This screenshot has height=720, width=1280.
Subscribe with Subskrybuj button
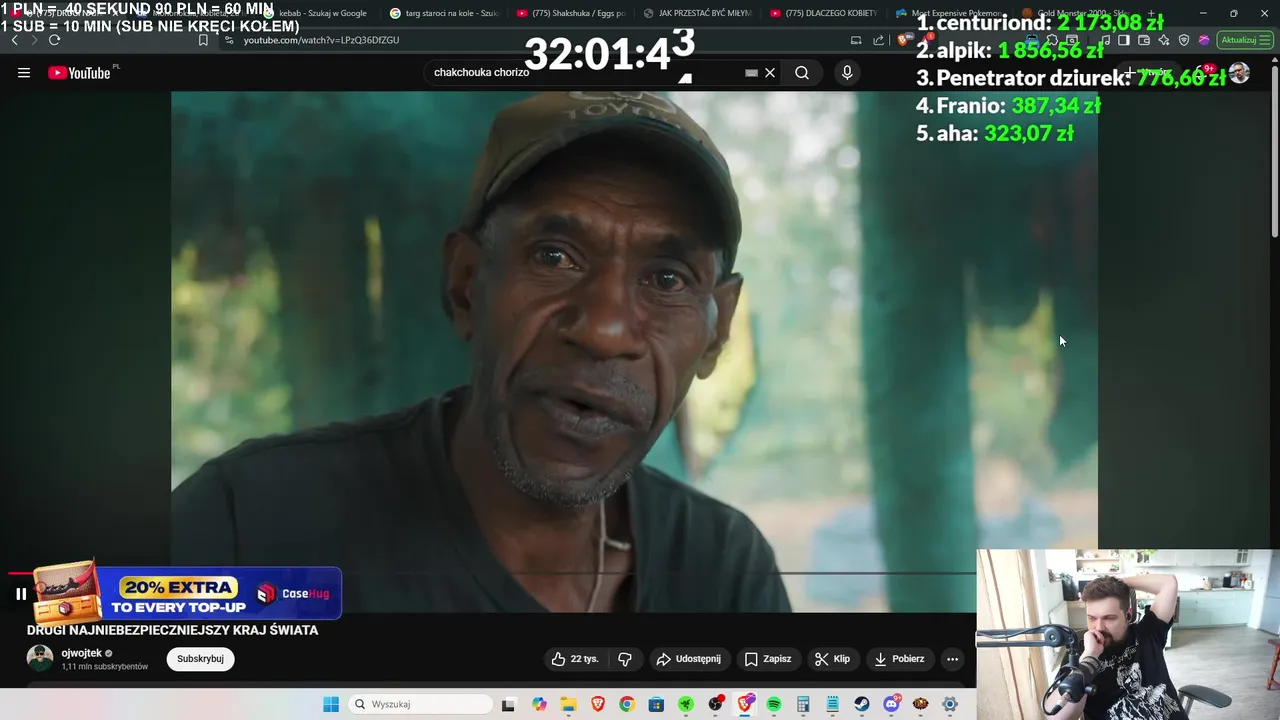(200, 659)
